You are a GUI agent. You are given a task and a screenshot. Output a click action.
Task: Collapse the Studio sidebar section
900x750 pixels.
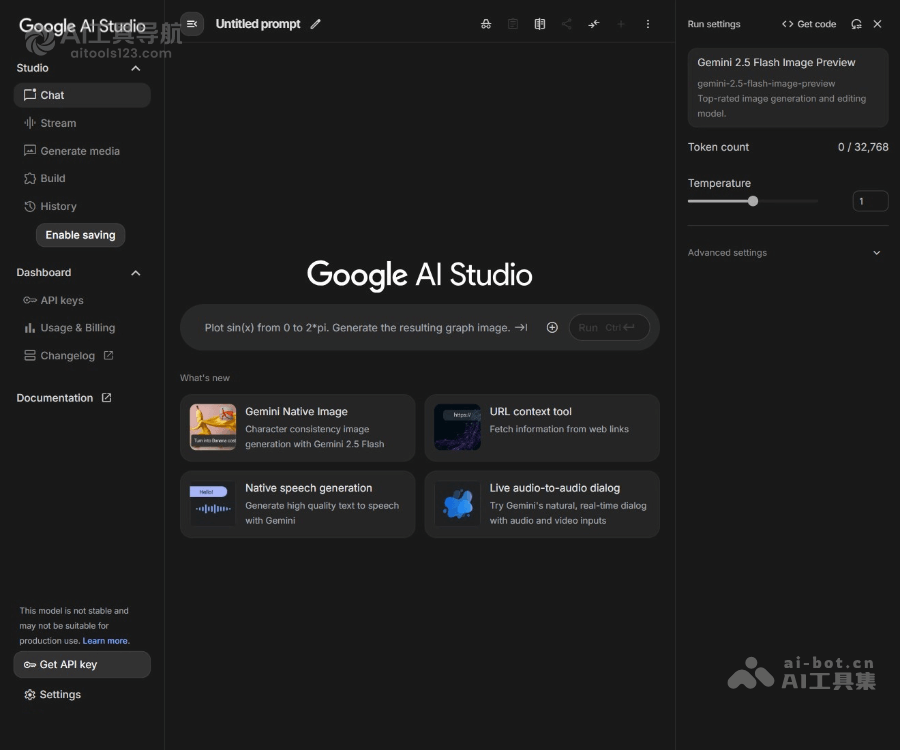point(135,68)
